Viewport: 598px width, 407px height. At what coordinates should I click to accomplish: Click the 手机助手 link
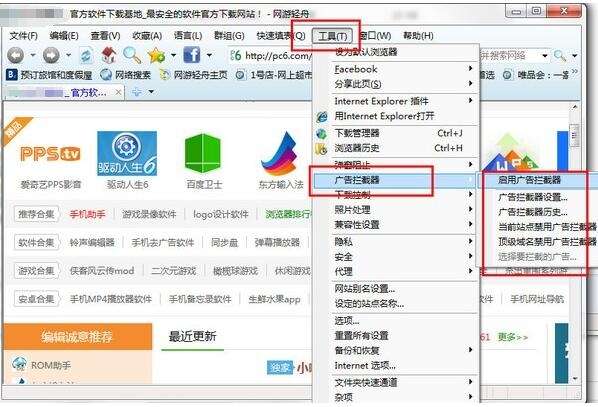point(87,214)
